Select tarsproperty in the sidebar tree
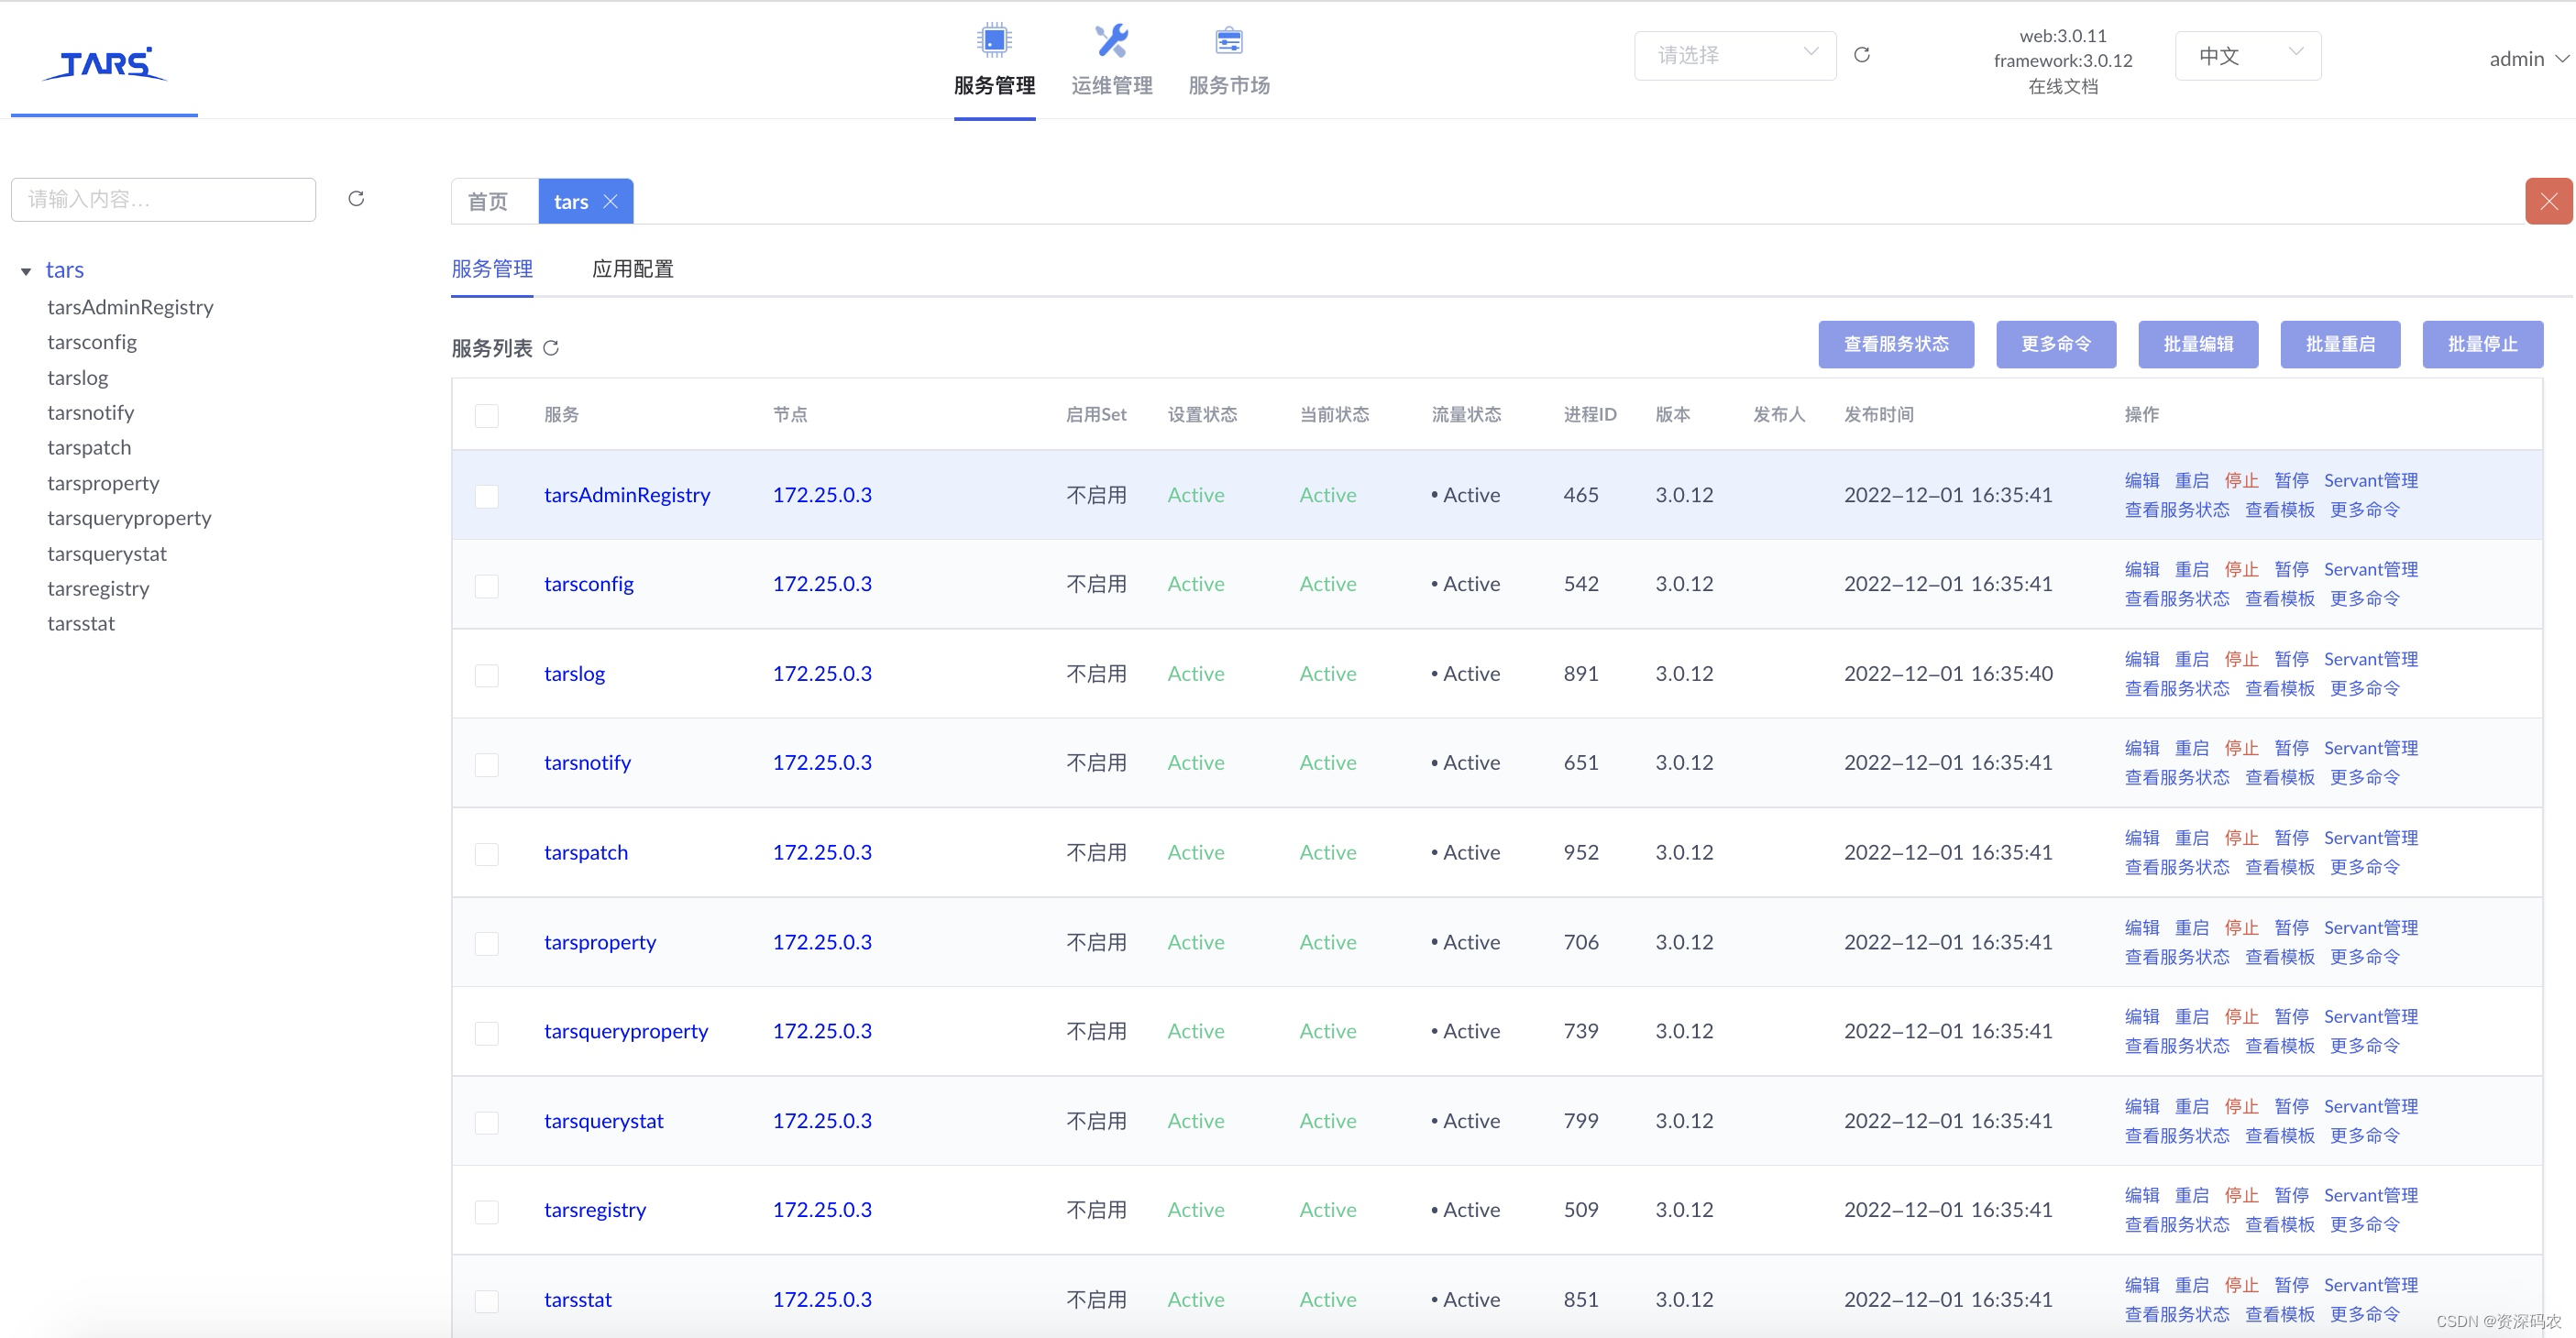 tap(103, 483)
